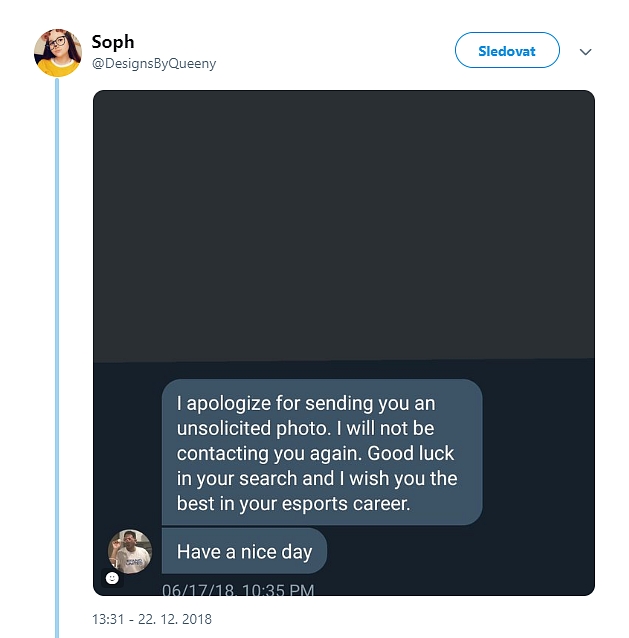The height and width of the screenshot is (638, 629).
Task: Click the Sledovat follow button
Action: tap(507, 50)
